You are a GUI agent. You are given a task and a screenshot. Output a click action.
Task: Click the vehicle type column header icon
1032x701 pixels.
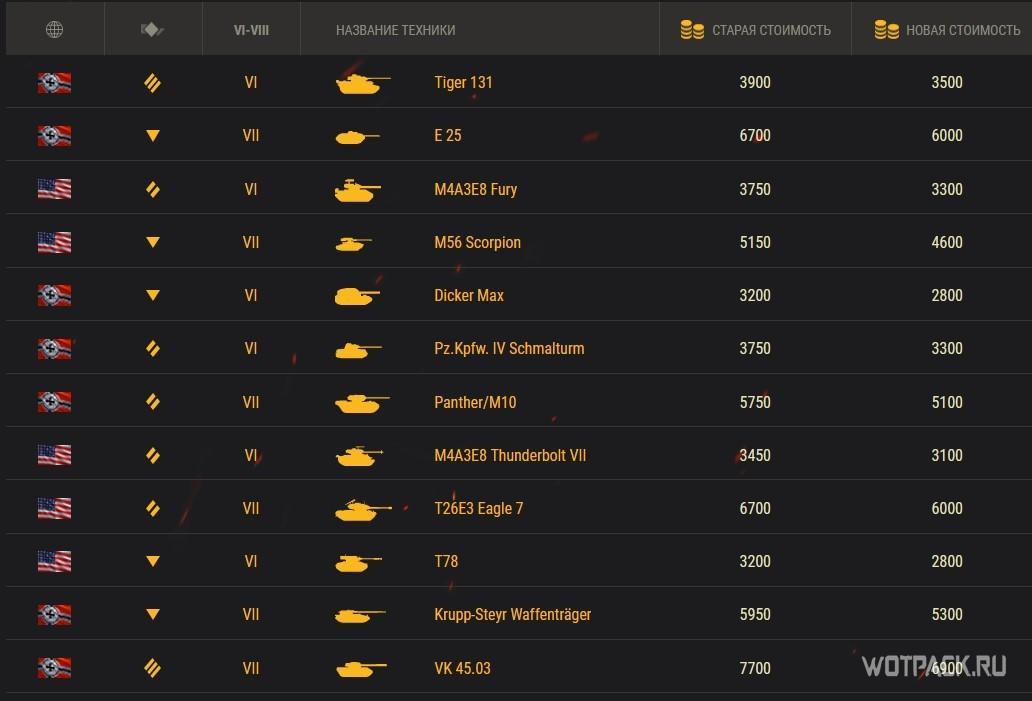click(152, 30)
